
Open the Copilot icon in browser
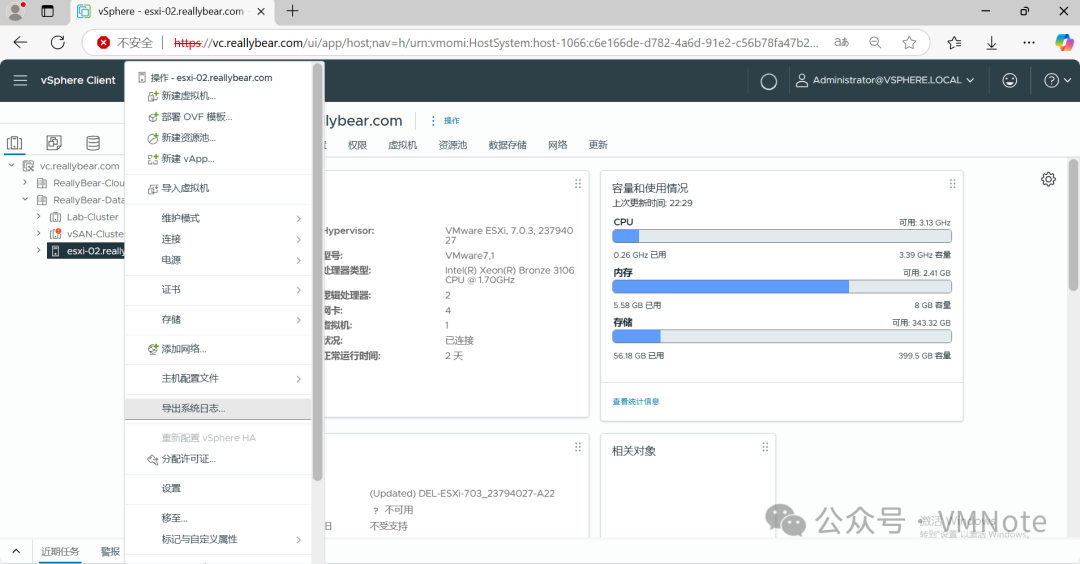(1064, 43)
